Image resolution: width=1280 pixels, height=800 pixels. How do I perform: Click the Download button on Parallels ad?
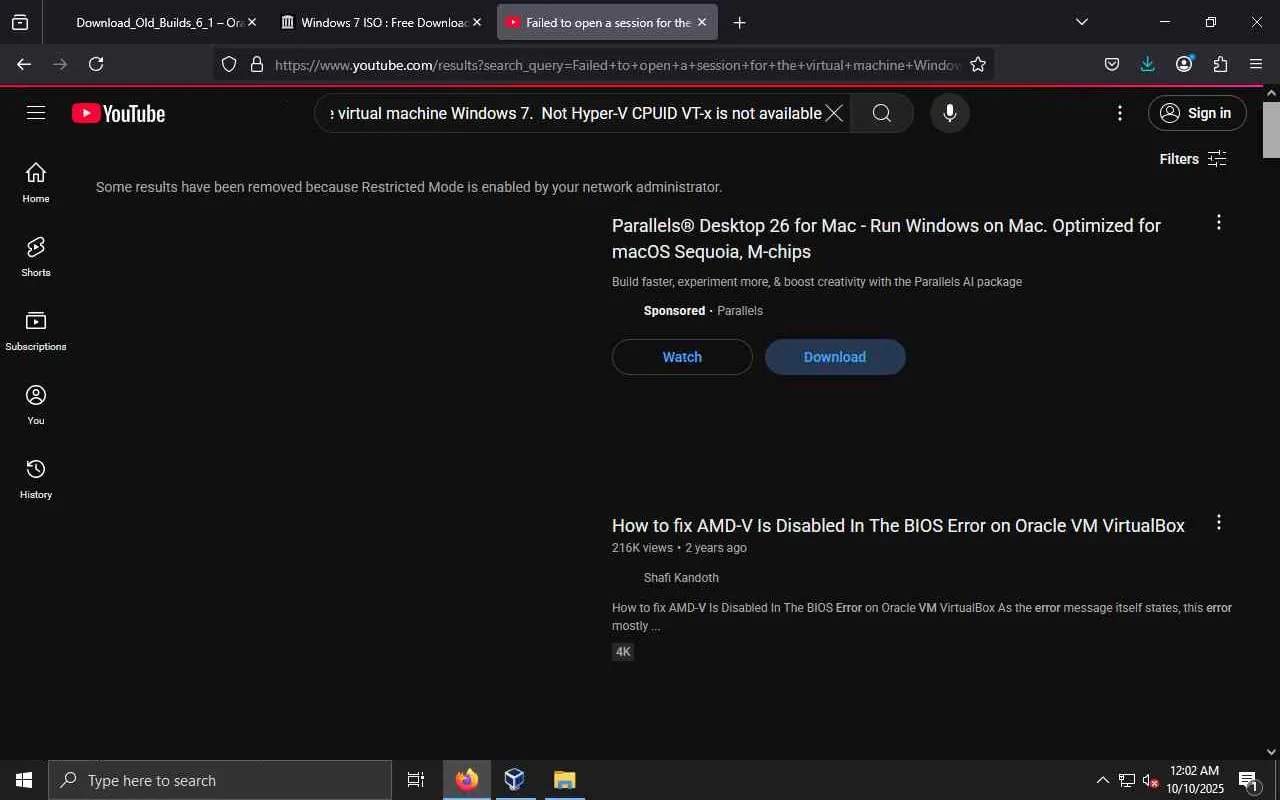(x=835, y=357)
